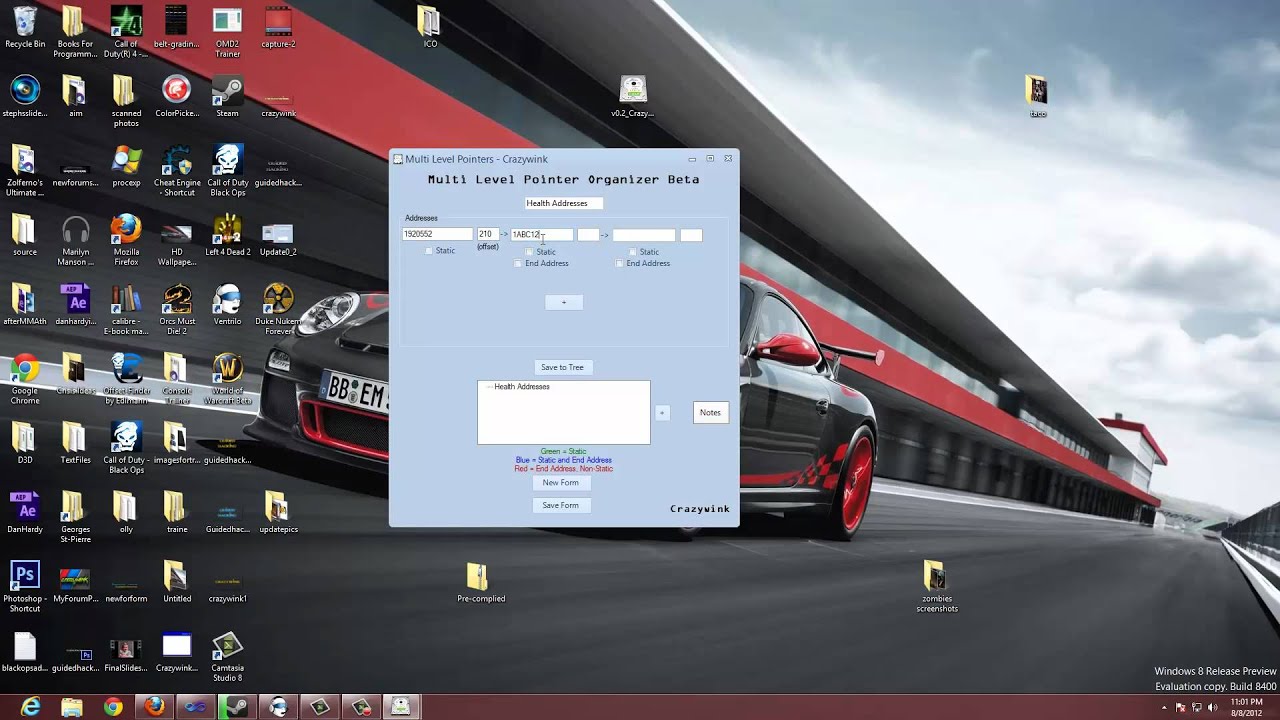The image size is (1280, 720).
Task: Open Camtasia Studio 8 desktop shortcut
Action: [x=227, y=656]
